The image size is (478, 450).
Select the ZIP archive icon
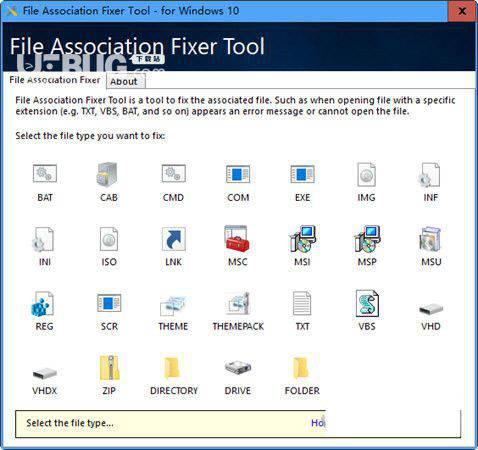[109, 367]
